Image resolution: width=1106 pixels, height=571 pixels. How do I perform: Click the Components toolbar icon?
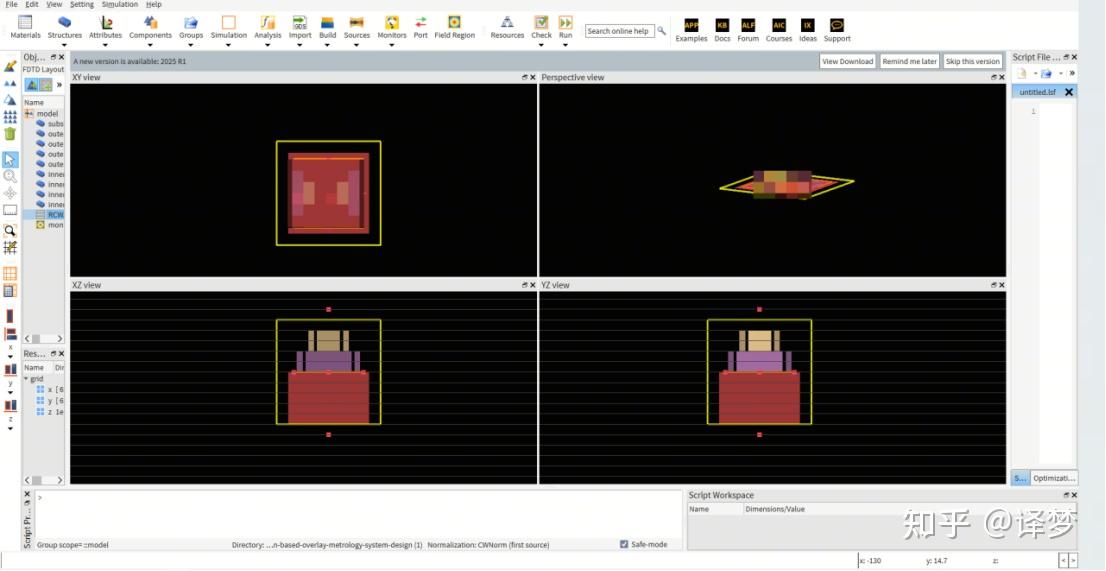150,23
